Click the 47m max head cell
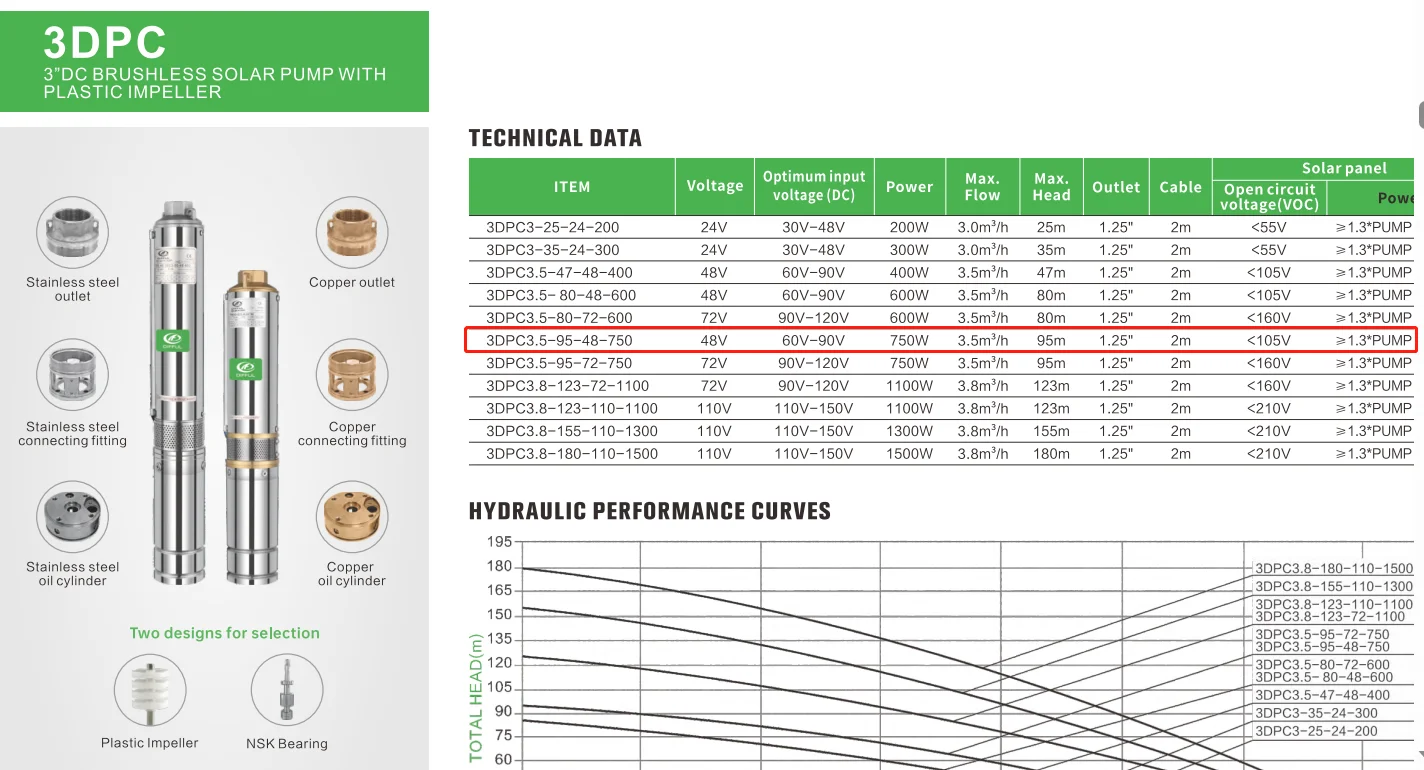This screenshot has width=1424, height=770. (x=1051, y=273)
